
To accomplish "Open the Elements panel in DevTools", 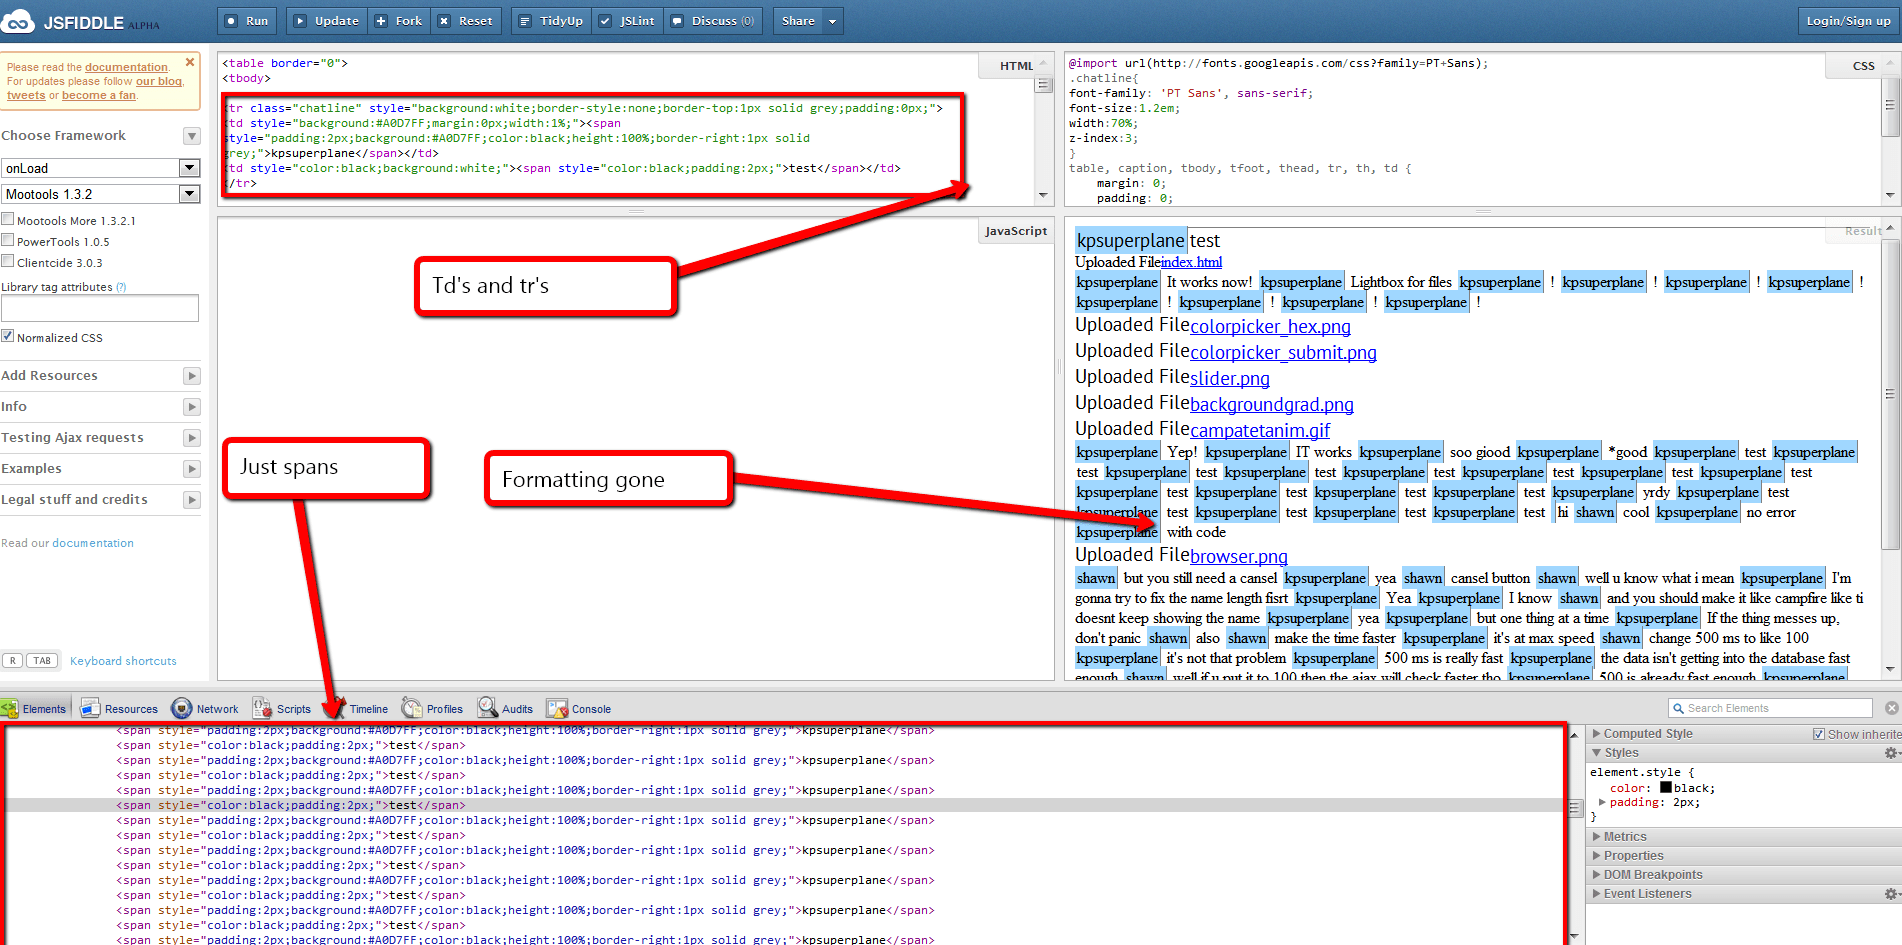I will (45, 708).
